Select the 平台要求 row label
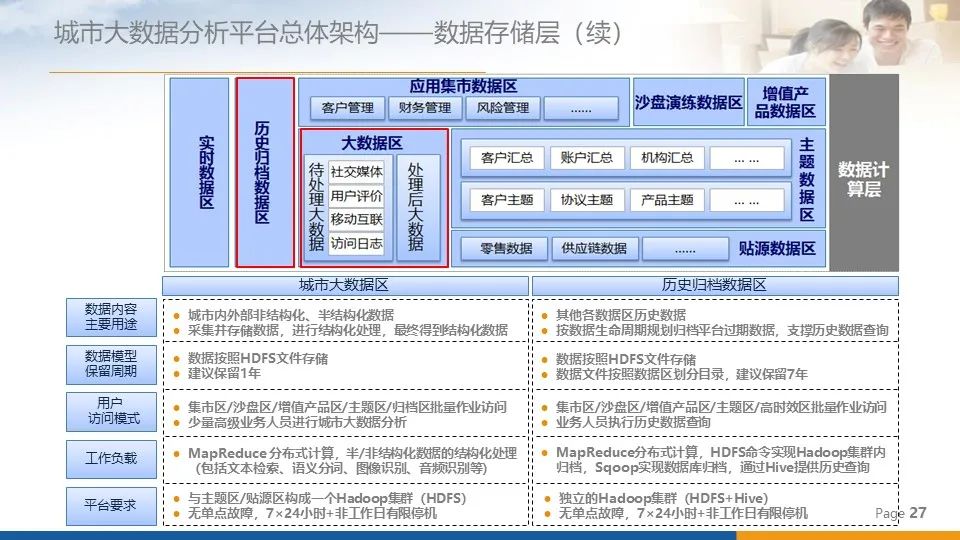 [x=111, y=506]
